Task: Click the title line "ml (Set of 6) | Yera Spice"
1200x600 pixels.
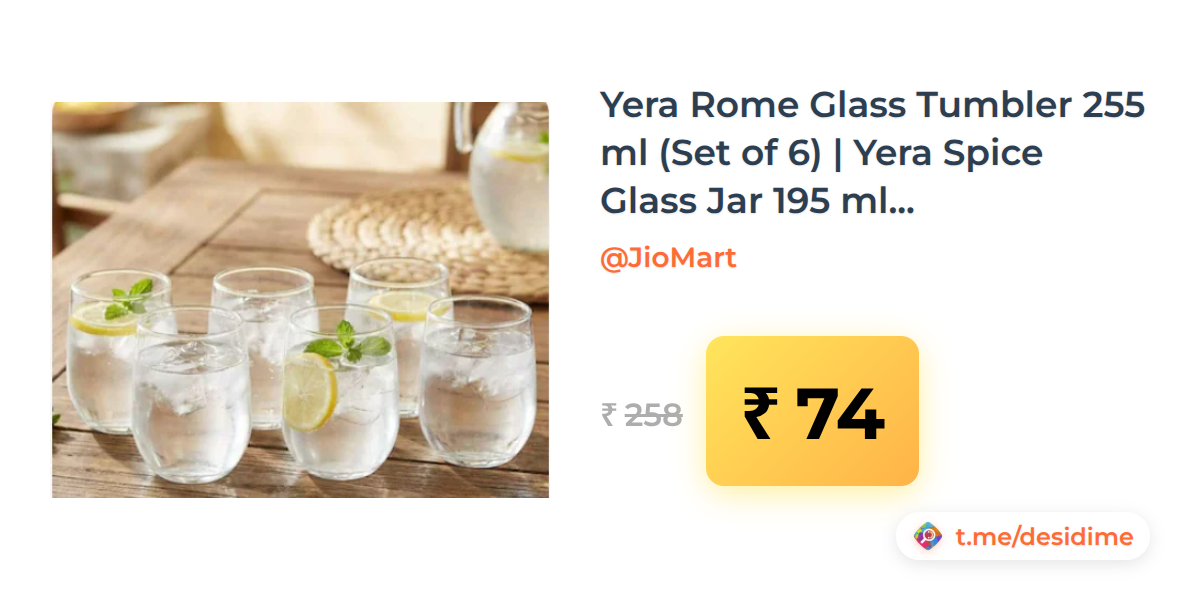Action: pos(821,153)
